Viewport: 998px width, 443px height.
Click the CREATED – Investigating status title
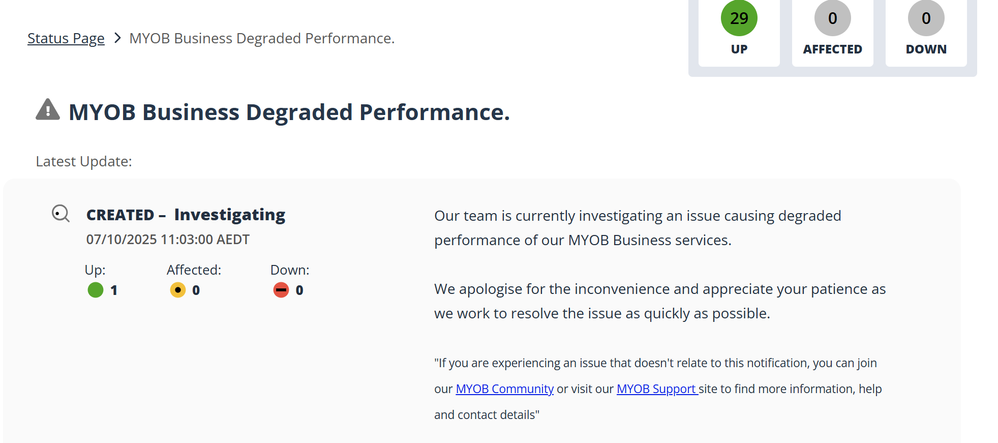click(186, 215)
